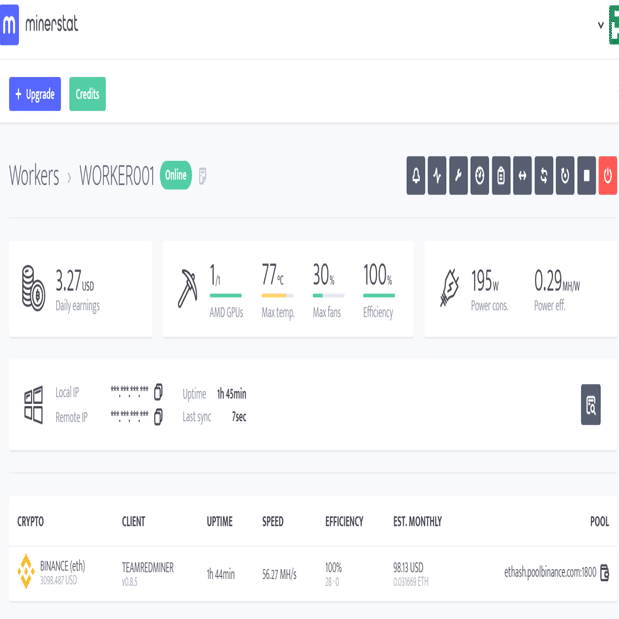Click the ethash.poolbinance.com:1800 pool link
Screen dimensions: 619x619
[550, 572]
